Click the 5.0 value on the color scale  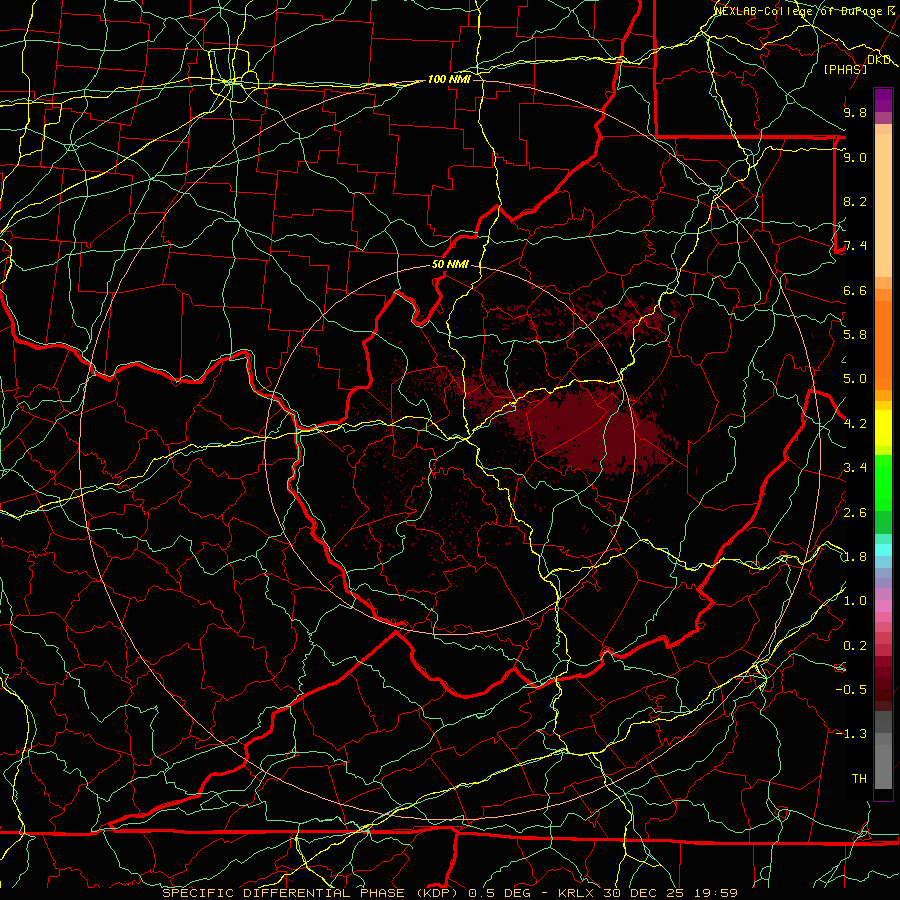click(x=855, y=379)
